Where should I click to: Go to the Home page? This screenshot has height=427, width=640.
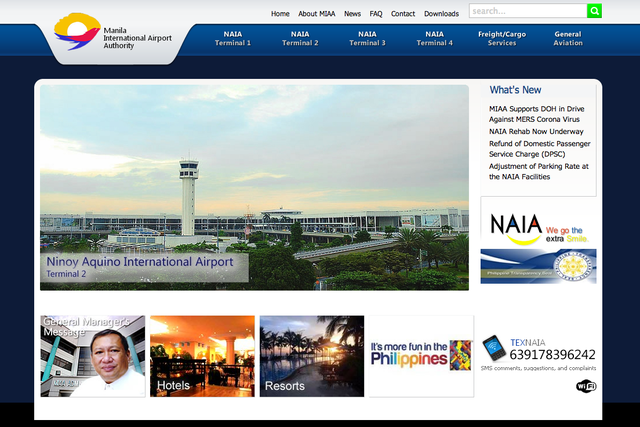[280, 13]
